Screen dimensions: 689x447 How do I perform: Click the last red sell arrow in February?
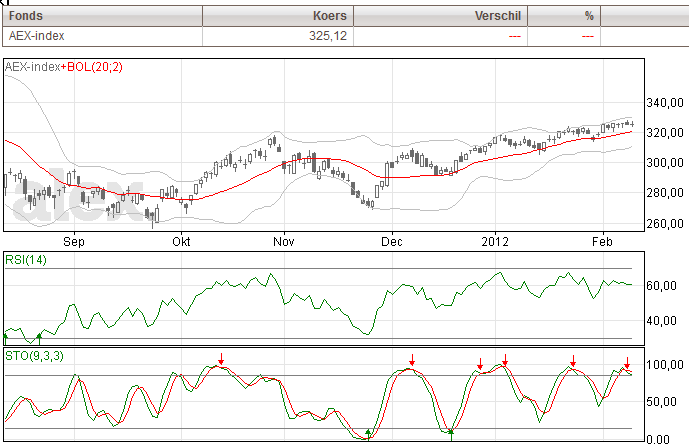(627, 363)
